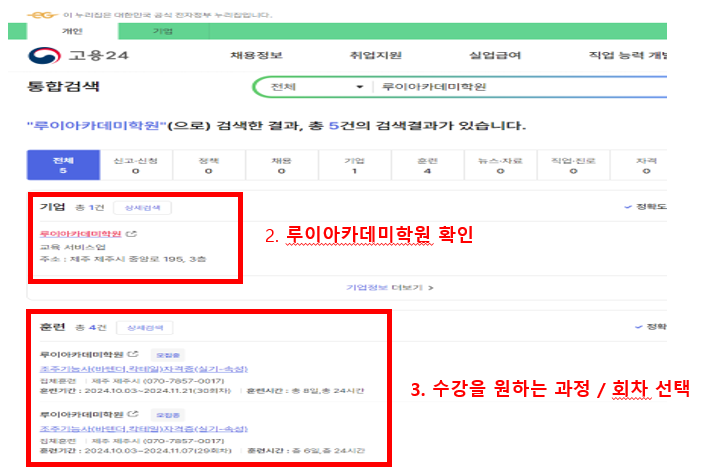The image size is (701, 471).
Task: Select the 훈련 4 results tab
Action: pyautogui.click(x=427, y=165)
